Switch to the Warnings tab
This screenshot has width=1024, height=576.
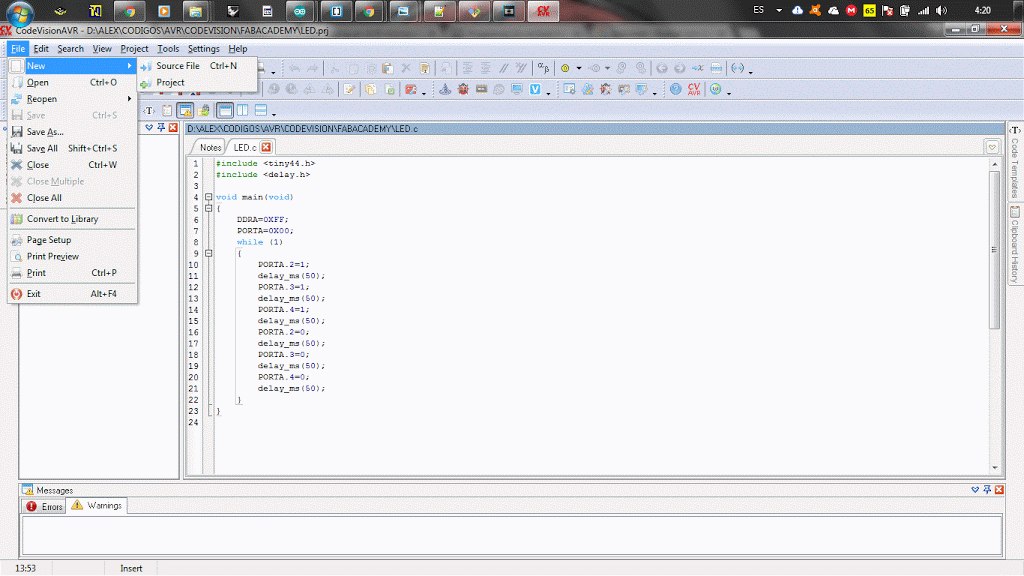point(97,505)
